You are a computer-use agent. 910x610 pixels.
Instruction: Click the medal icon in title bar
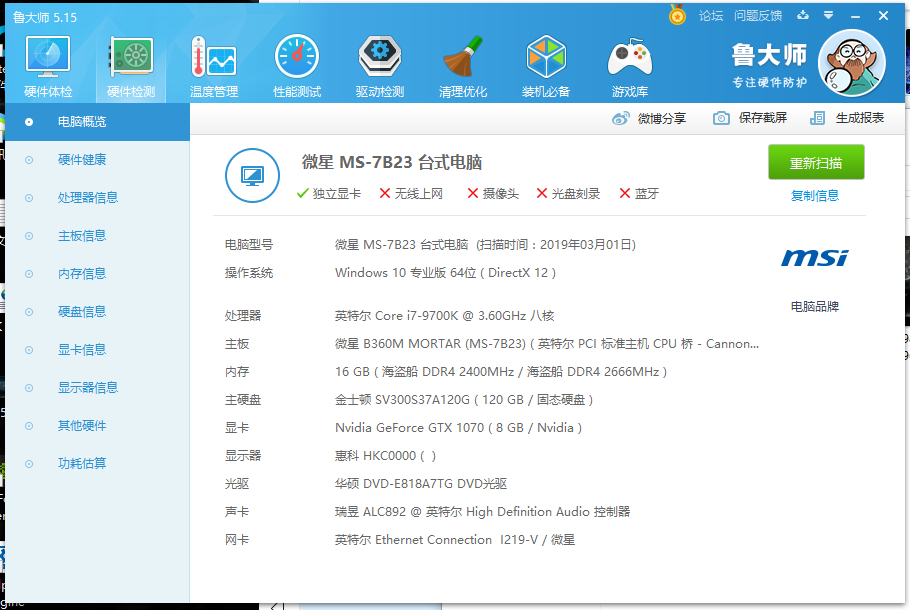[677, 15]
